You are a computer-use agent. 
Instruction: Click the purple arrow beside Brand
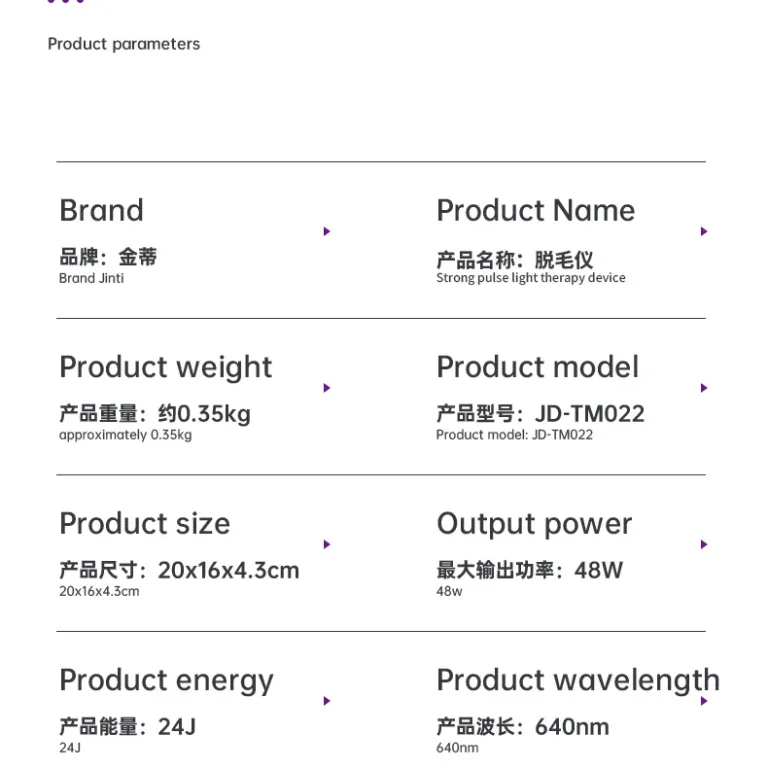coord(327,231)
